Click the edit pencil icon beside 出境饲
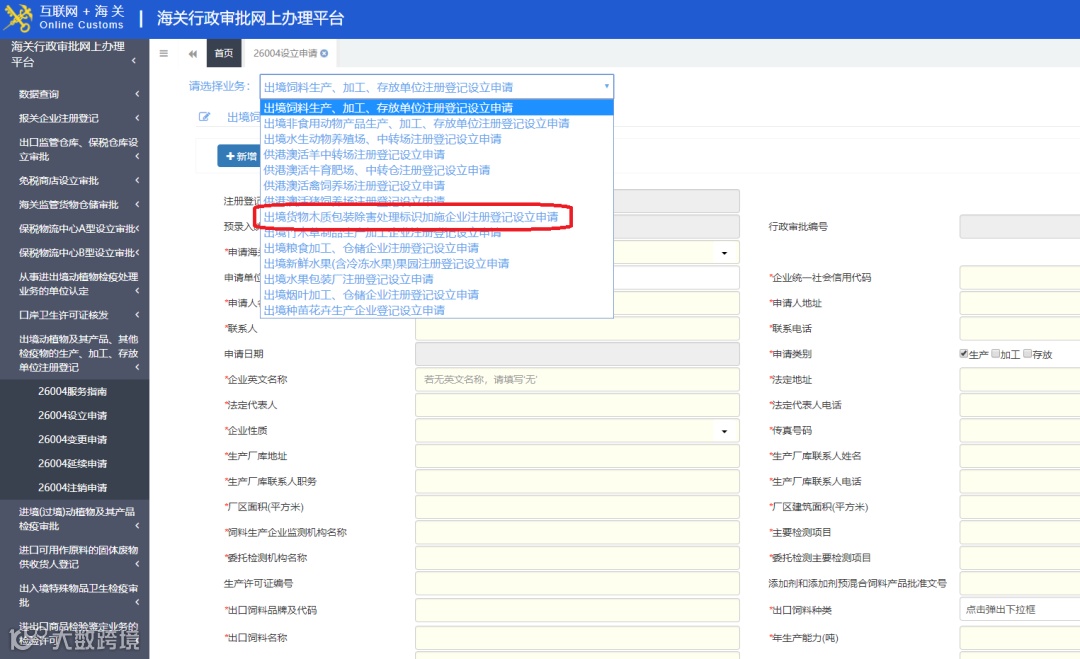The image size is (1080, 659). click(205, 117)
